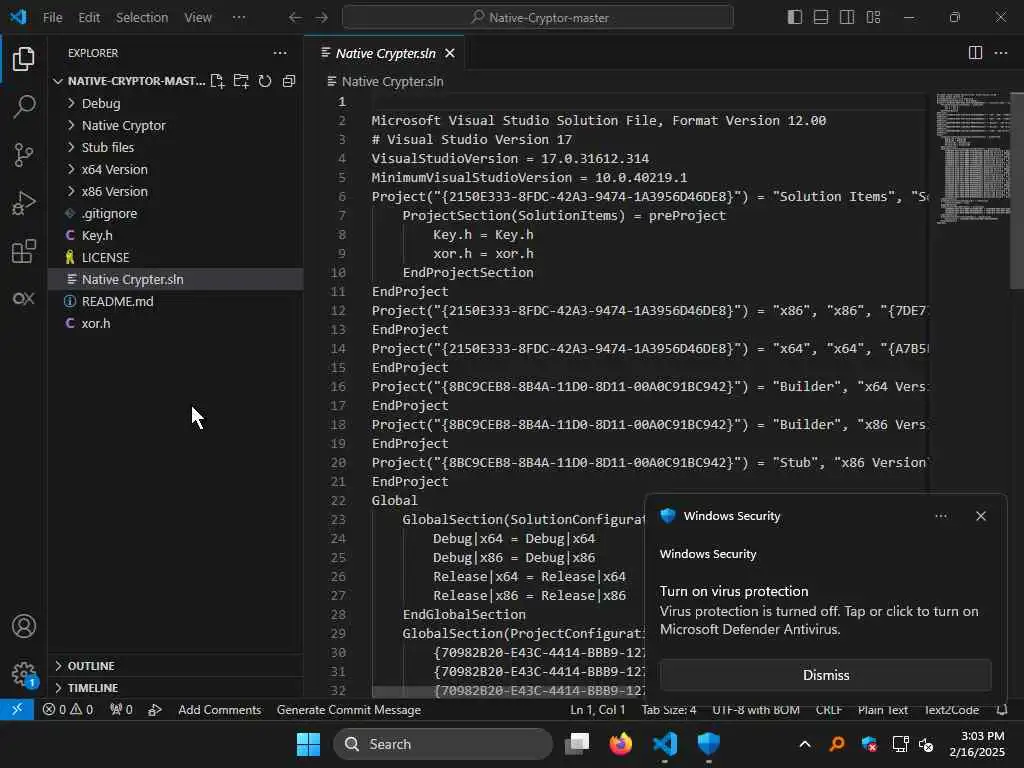Expand the x86 Version folder

click(114, 191)
